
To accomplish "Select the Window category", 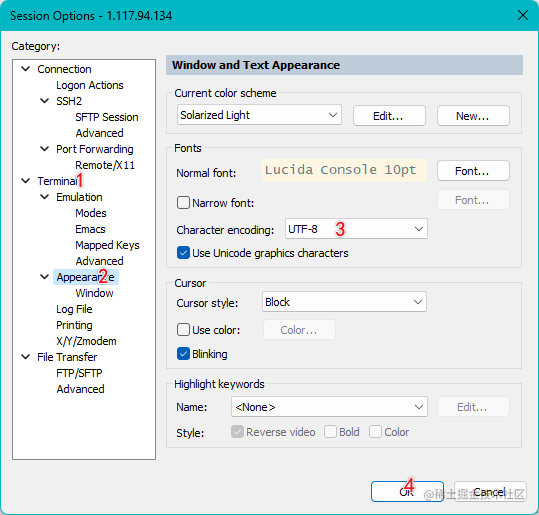I will coord(94,293).
